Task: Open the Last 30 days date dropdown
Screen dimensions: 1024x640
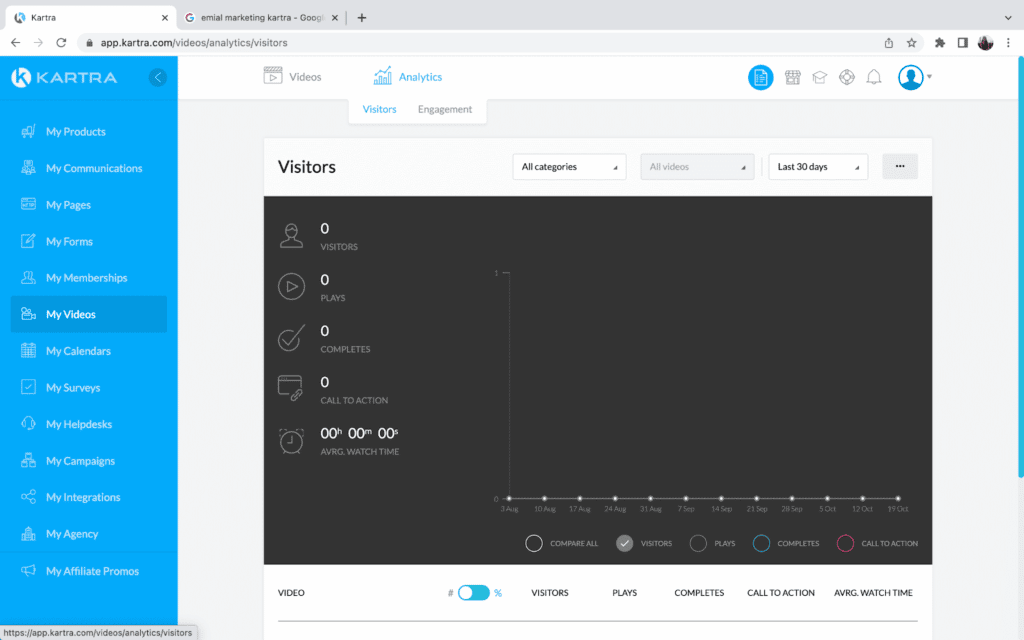Action: [818, 167]
